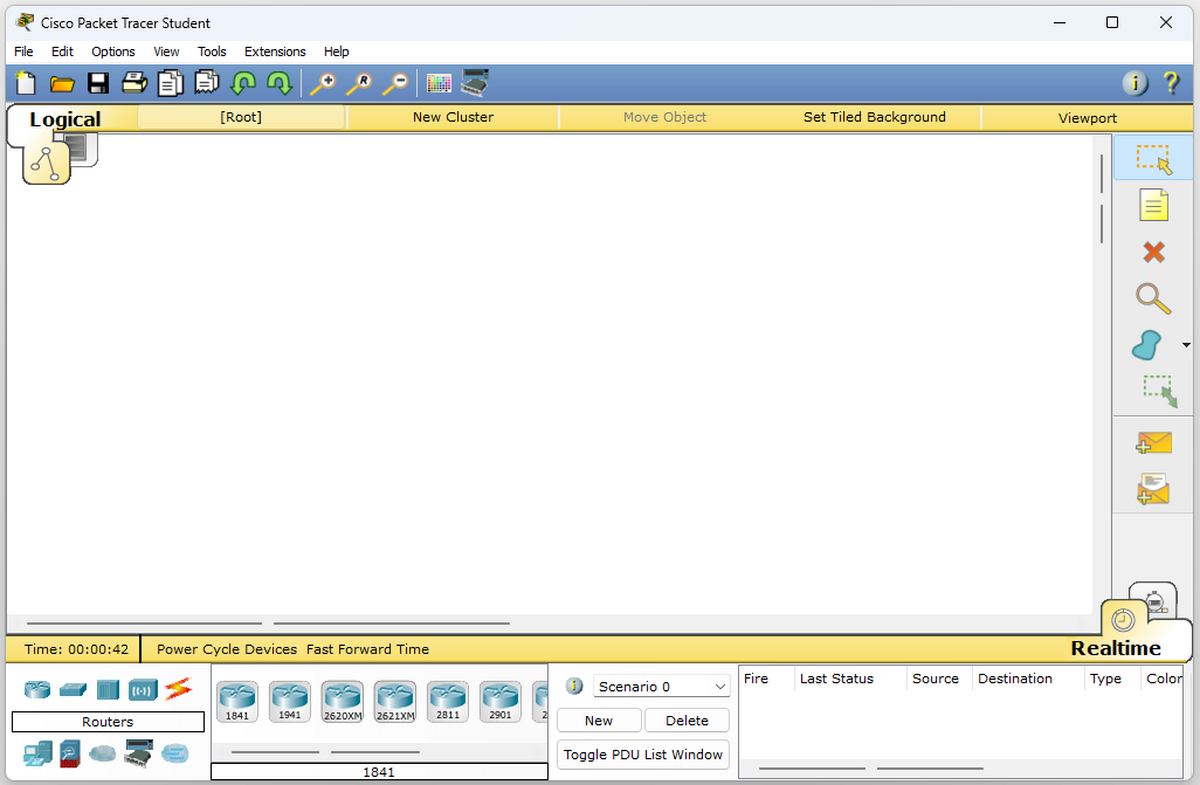Viewport: 1200px width, 785px height.
Task: Select the End Devices category icon
Action: point(38,753)
